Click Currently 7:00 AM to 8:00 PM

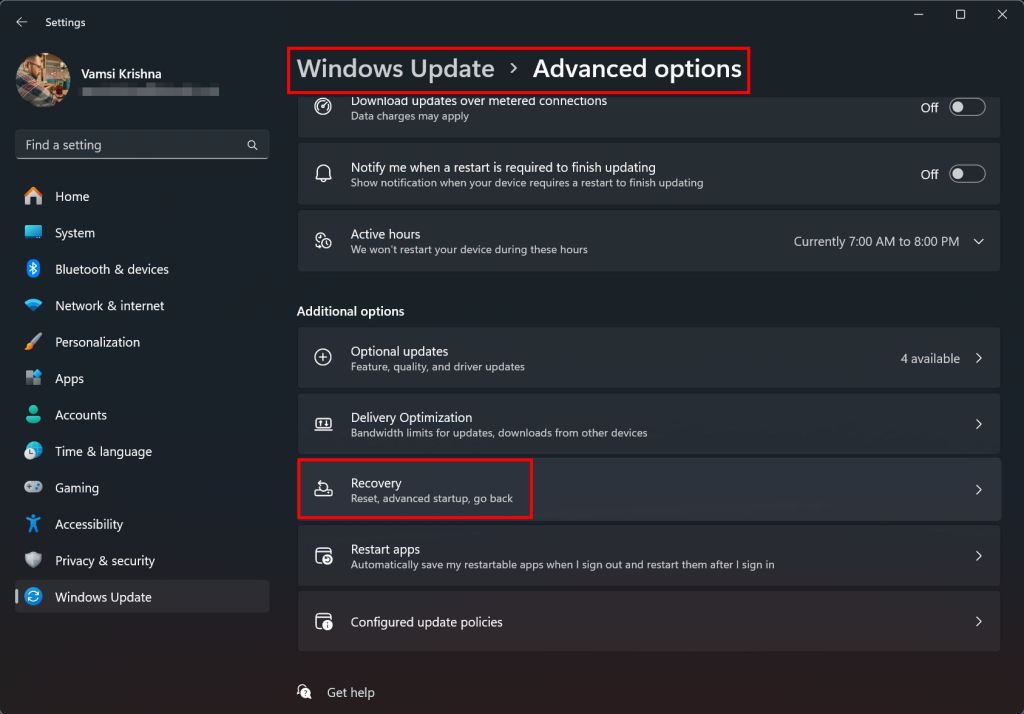coord(876,241)
